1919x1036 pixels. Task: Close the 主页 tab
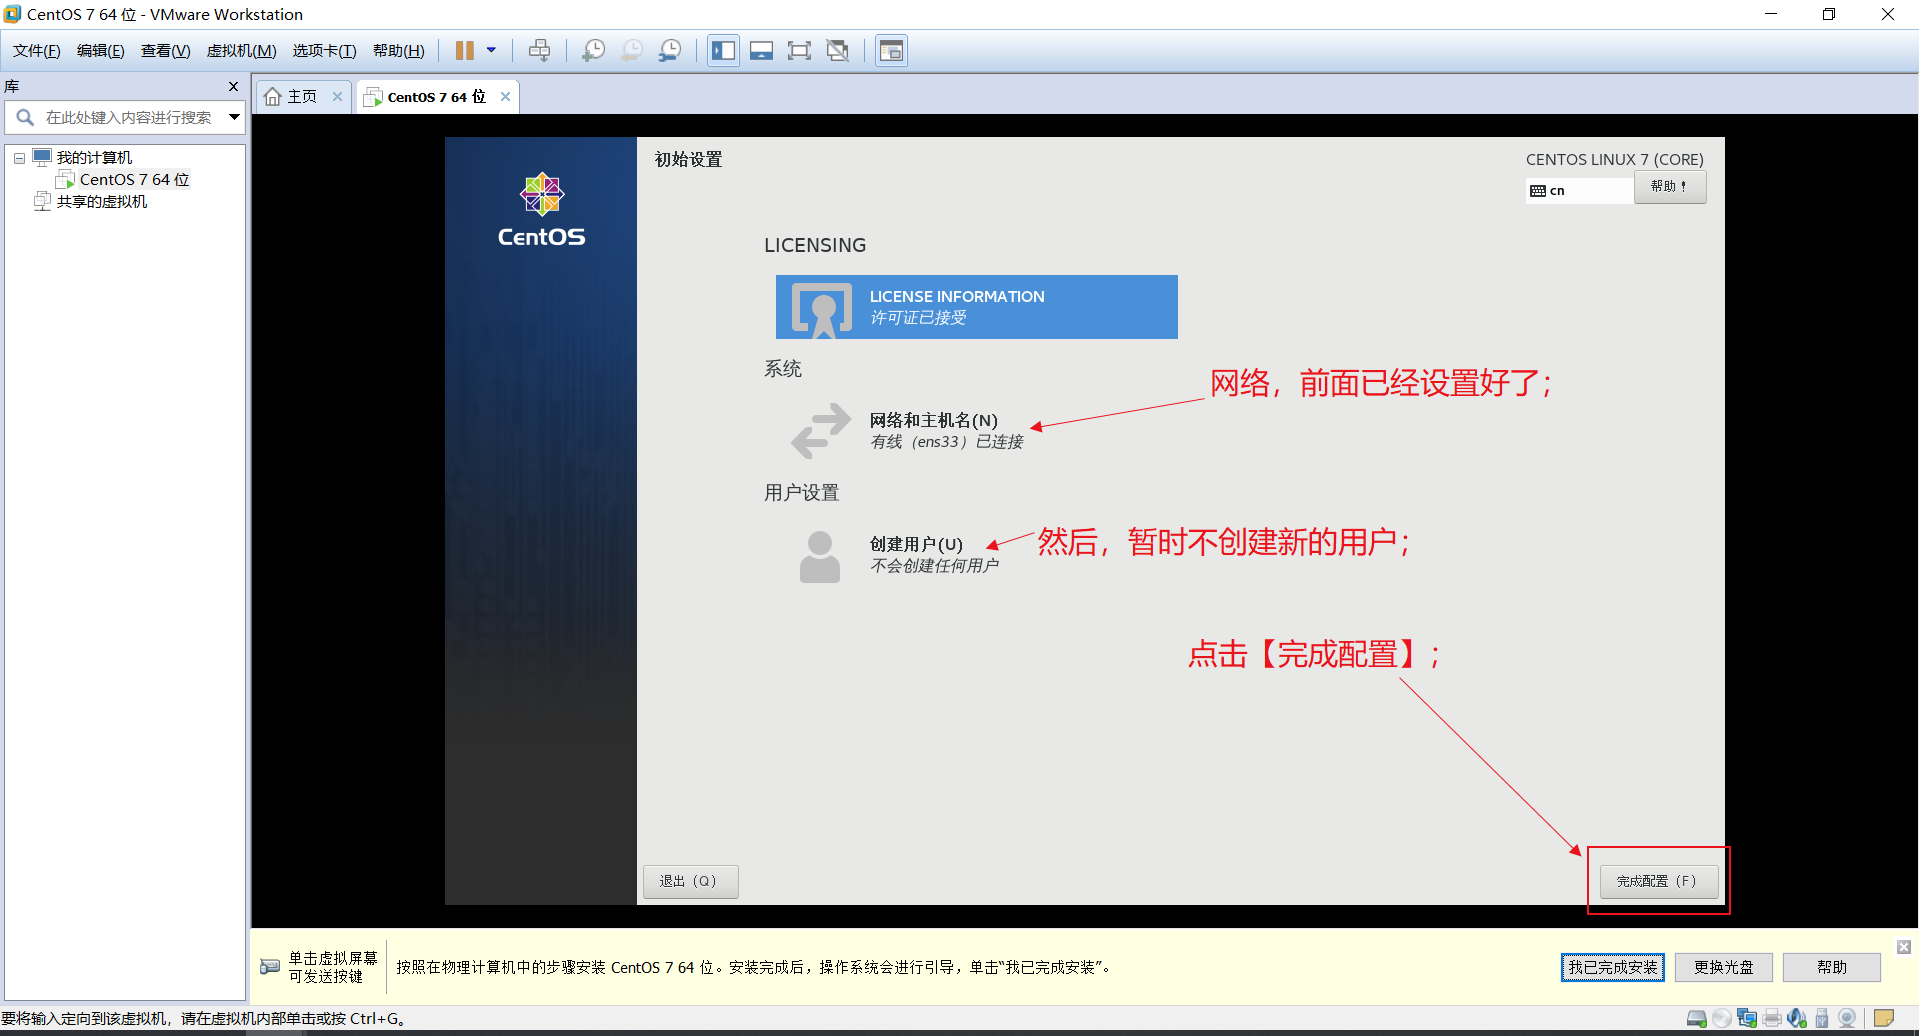coord(338,97)
